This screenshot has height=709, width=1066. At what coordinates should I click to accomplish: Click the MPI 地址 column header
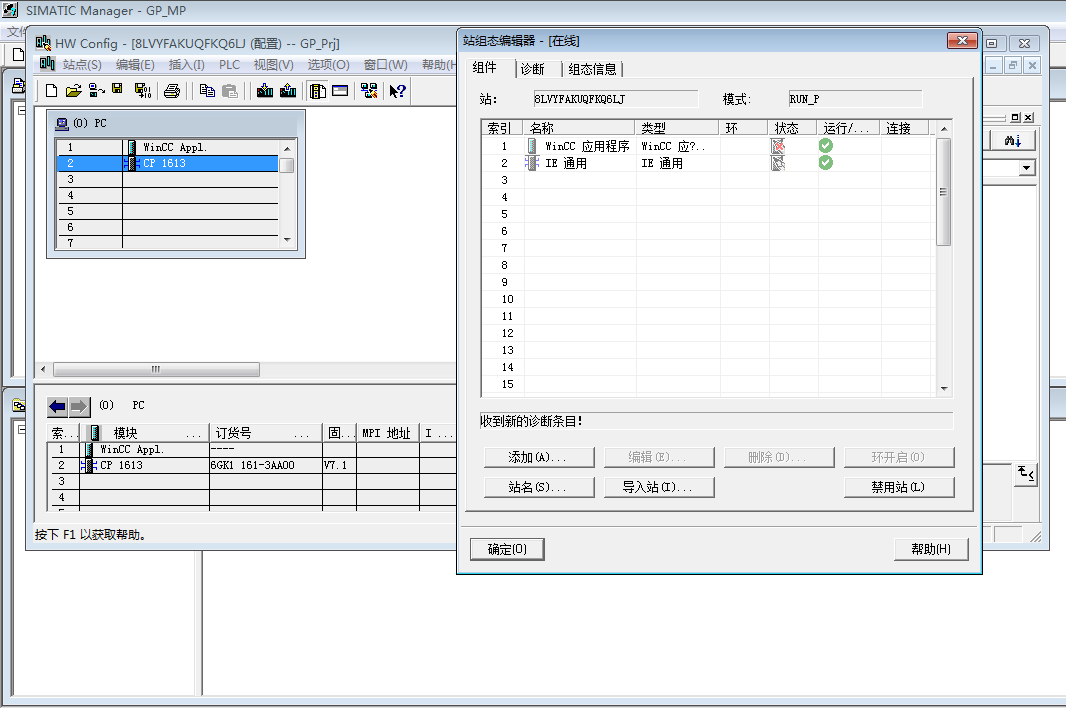pyautogui.click(x=388, y=433)
